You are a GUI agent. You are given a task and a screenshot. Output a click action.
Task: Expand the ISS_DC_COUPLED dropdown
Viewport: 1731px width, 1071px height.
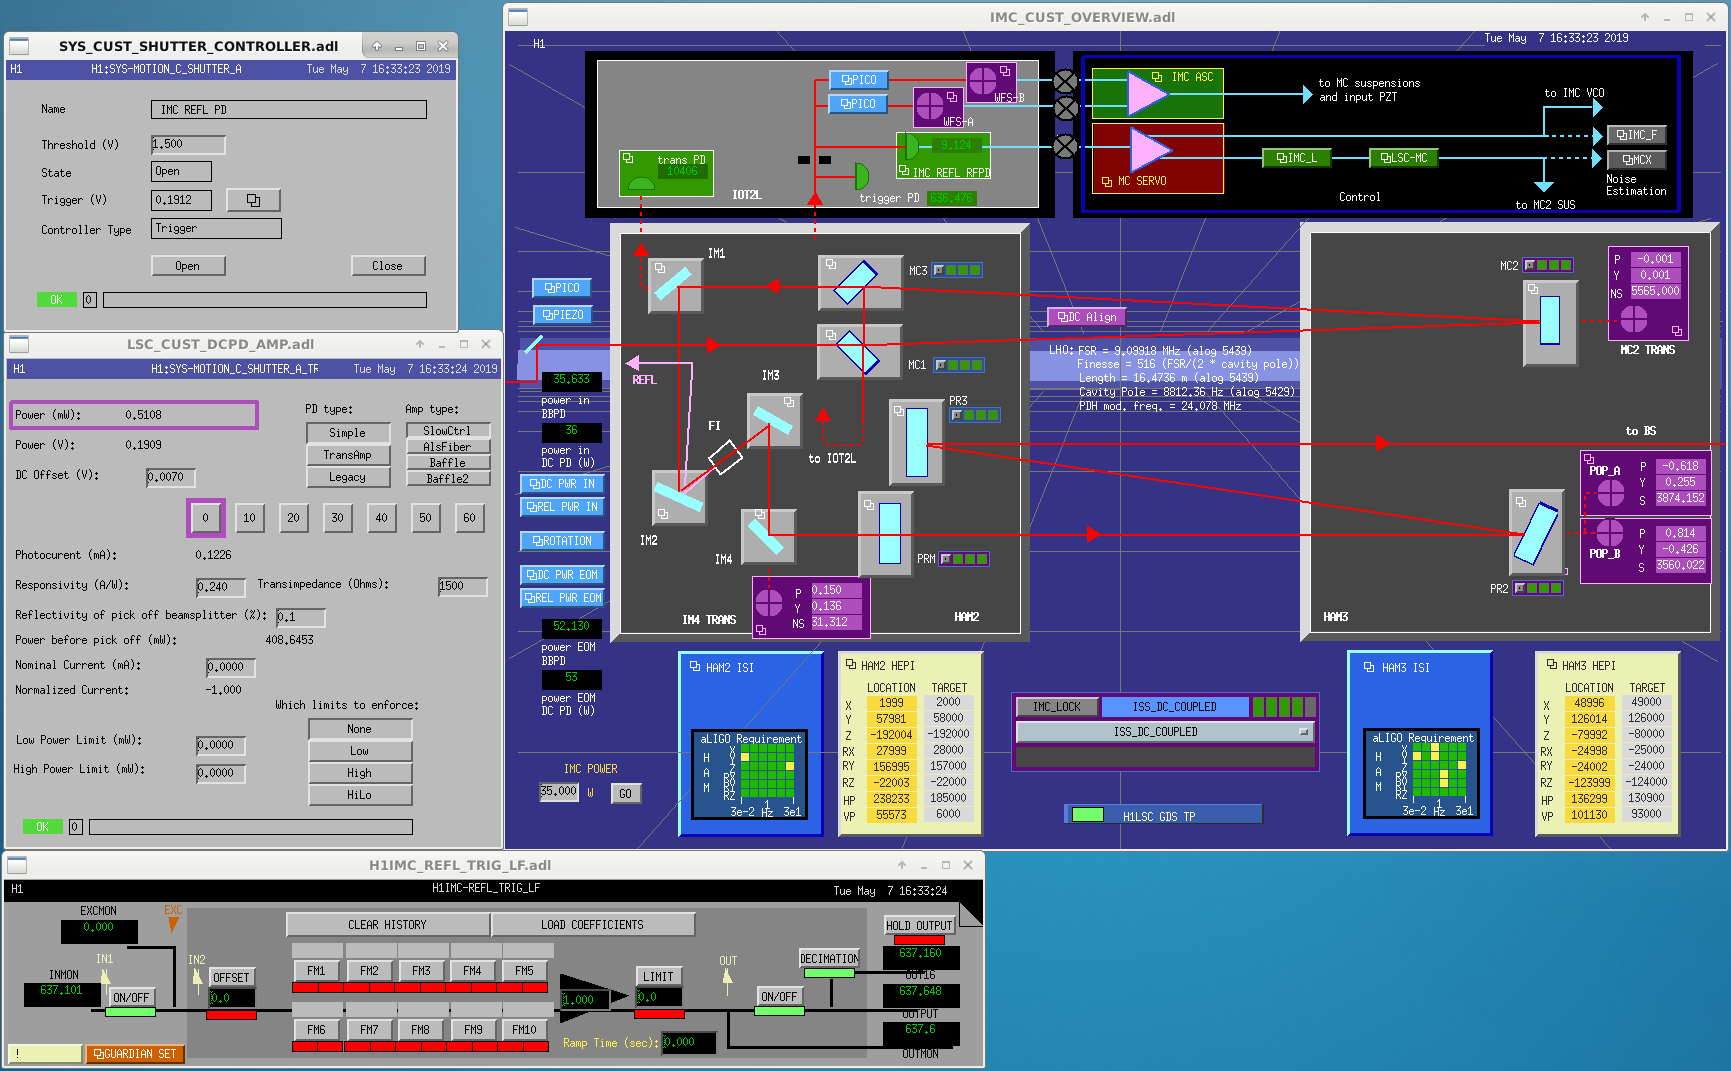(1164, 732)
